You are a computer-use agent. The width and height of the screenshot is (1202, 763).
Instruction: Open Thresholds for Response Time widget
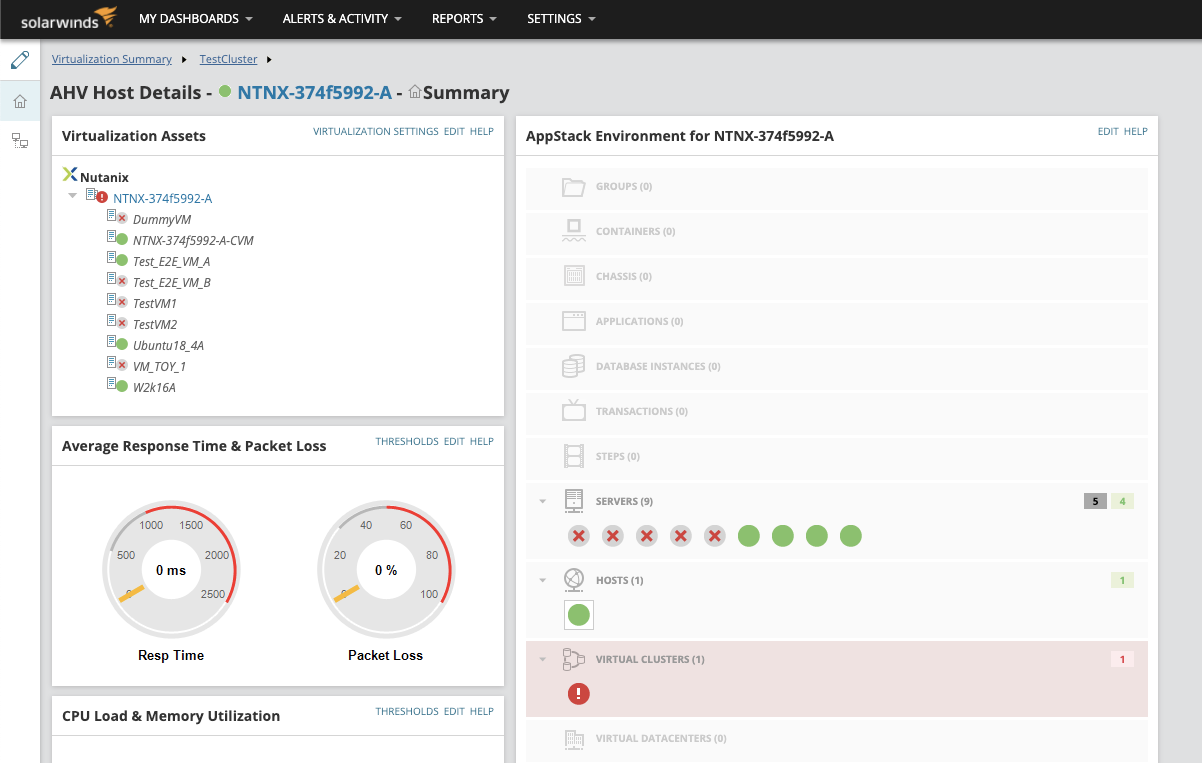point(407,441)
